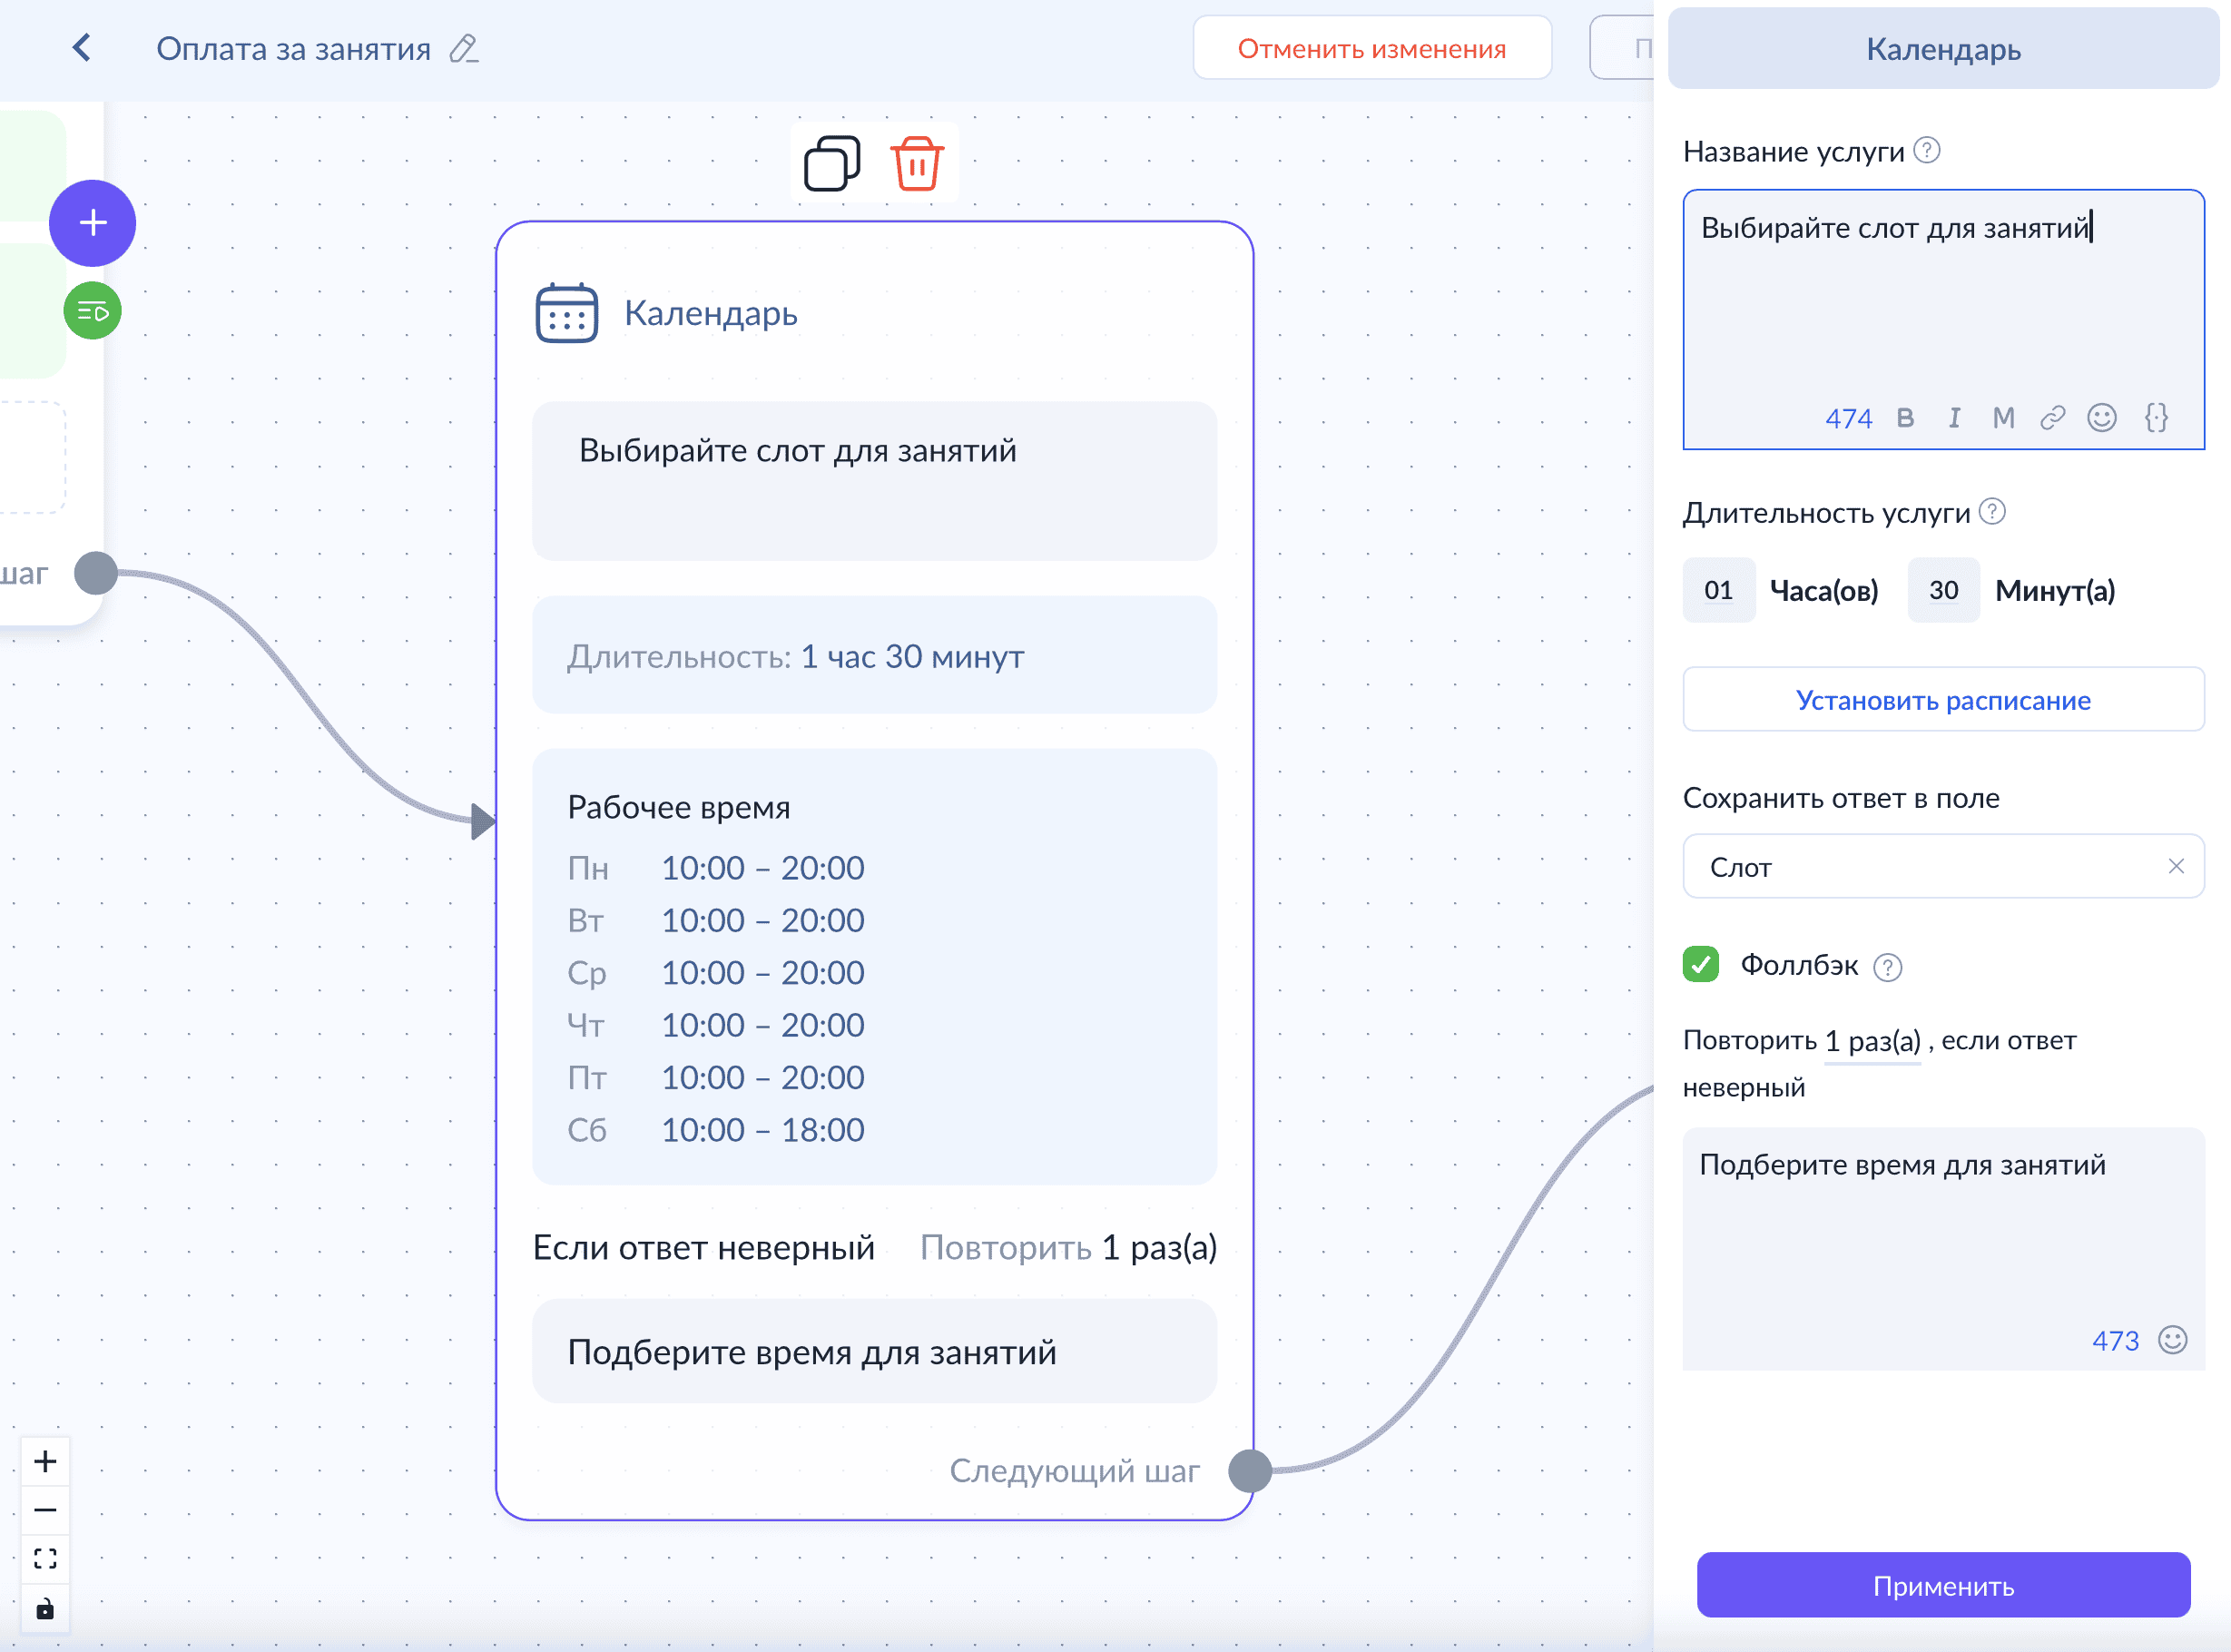
Task: Click the Длительность: 1 час 30 минут row
Action: point(874,655)
